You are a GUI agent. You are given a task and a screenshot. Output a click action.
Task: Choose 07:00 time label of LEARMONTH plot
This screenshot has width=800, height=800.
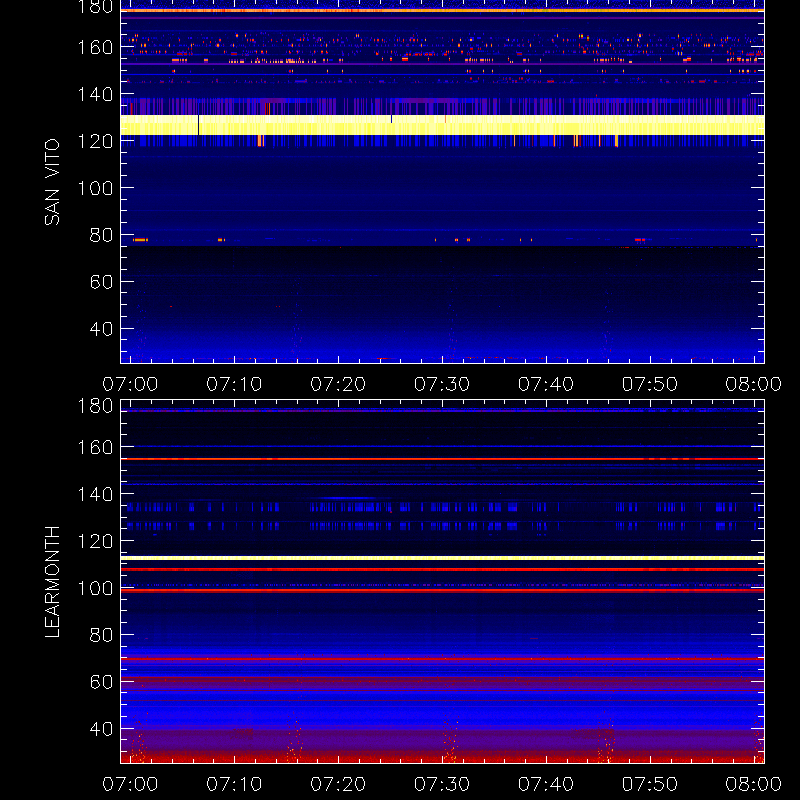(130, 784)
